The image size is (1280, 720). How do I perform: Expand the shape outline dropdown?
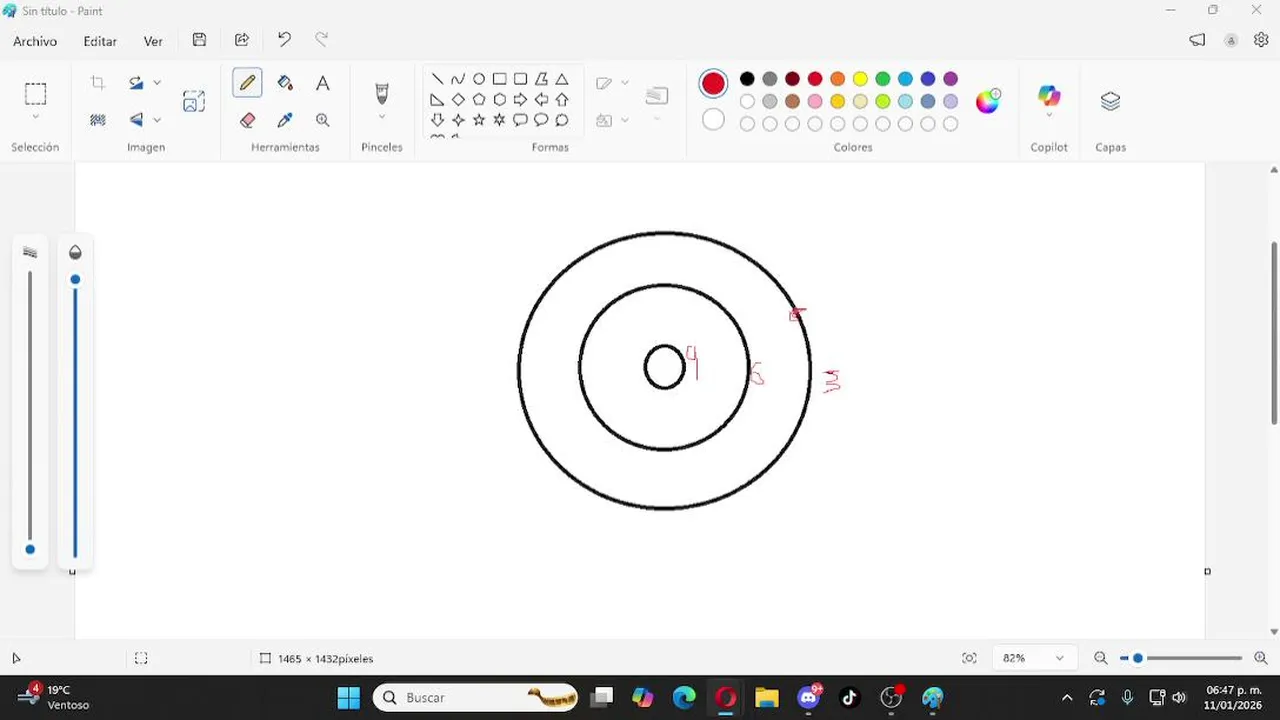625,83
